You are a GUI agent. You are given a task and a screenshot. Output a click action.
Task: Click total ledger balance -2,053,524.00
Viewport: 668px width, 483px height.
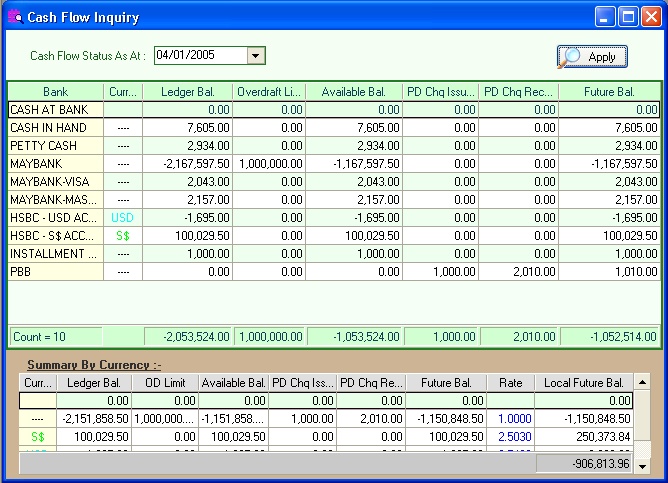[x=188, y=336]
